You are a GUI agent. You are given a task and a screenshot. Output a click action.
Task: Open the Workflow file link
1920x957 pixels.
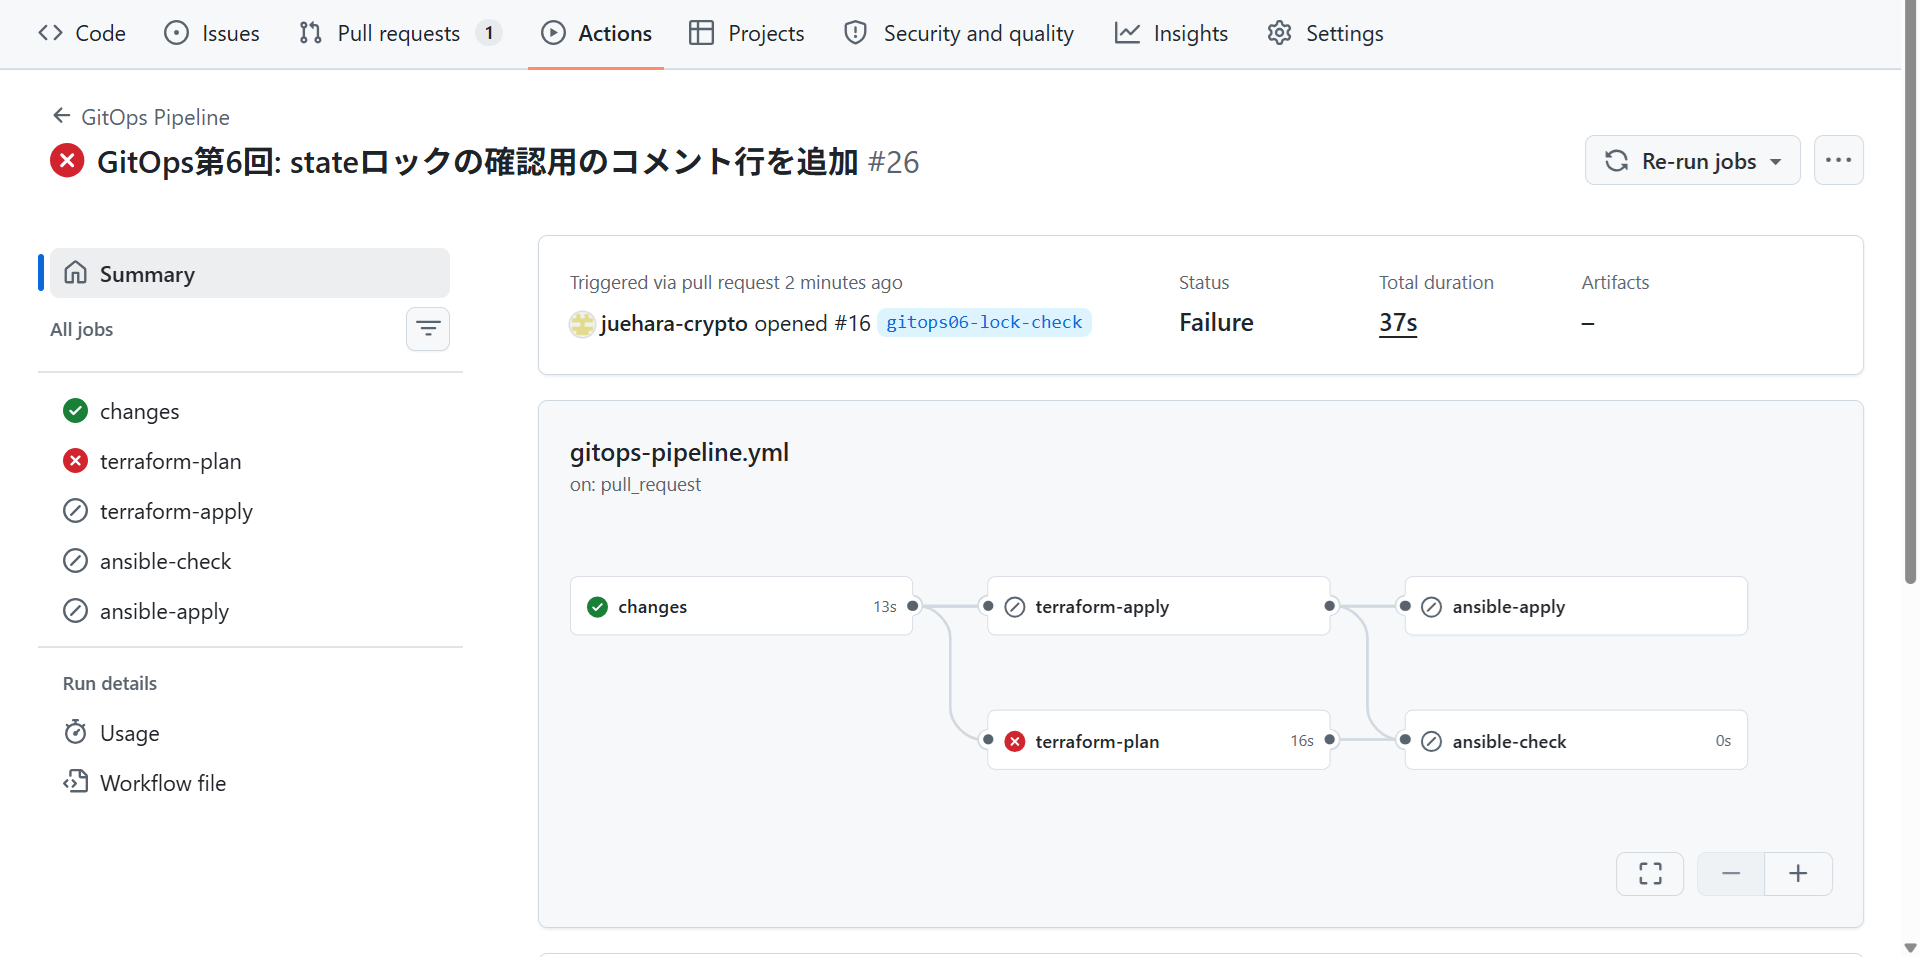pyautogui.click(x=250, y=783)
